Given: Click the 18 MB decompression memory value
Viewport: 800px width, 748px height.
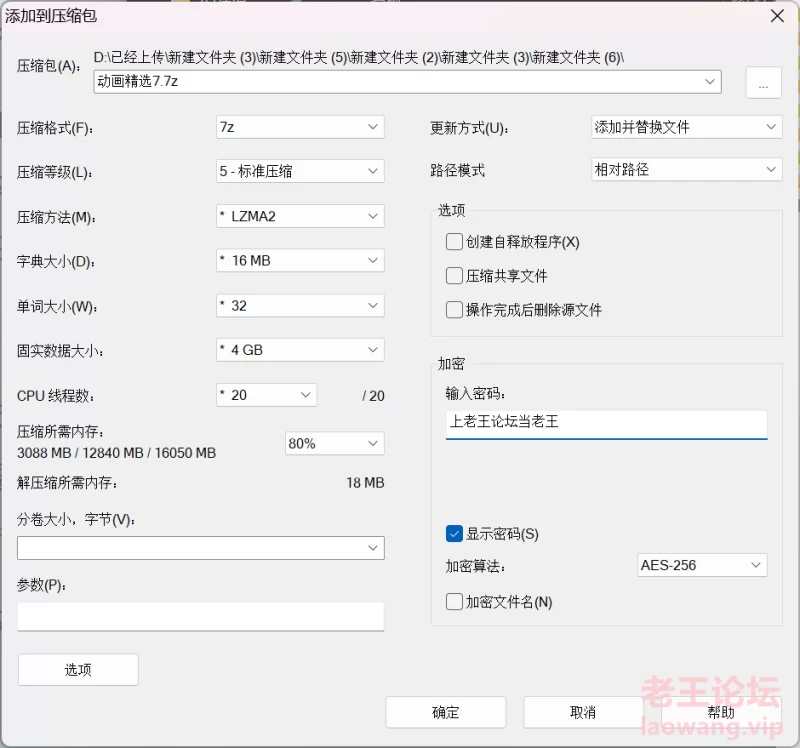Looking at the screenshot, I should (365, 483).
